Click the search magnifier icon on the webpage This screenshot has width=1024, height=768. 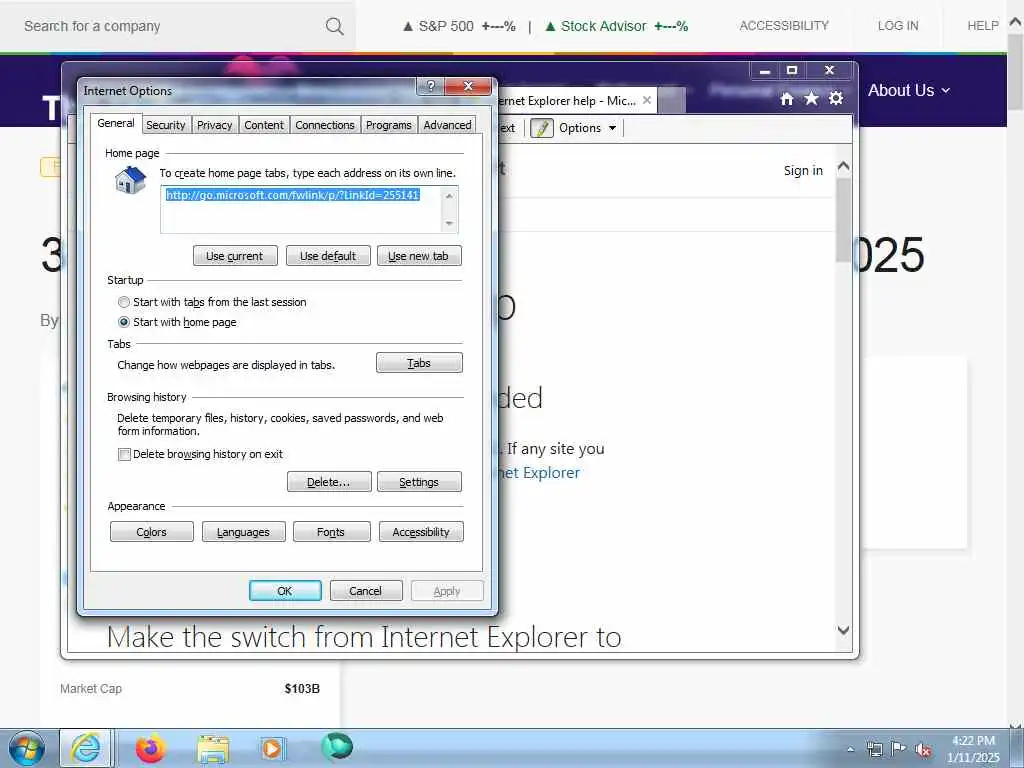[334, 26]
